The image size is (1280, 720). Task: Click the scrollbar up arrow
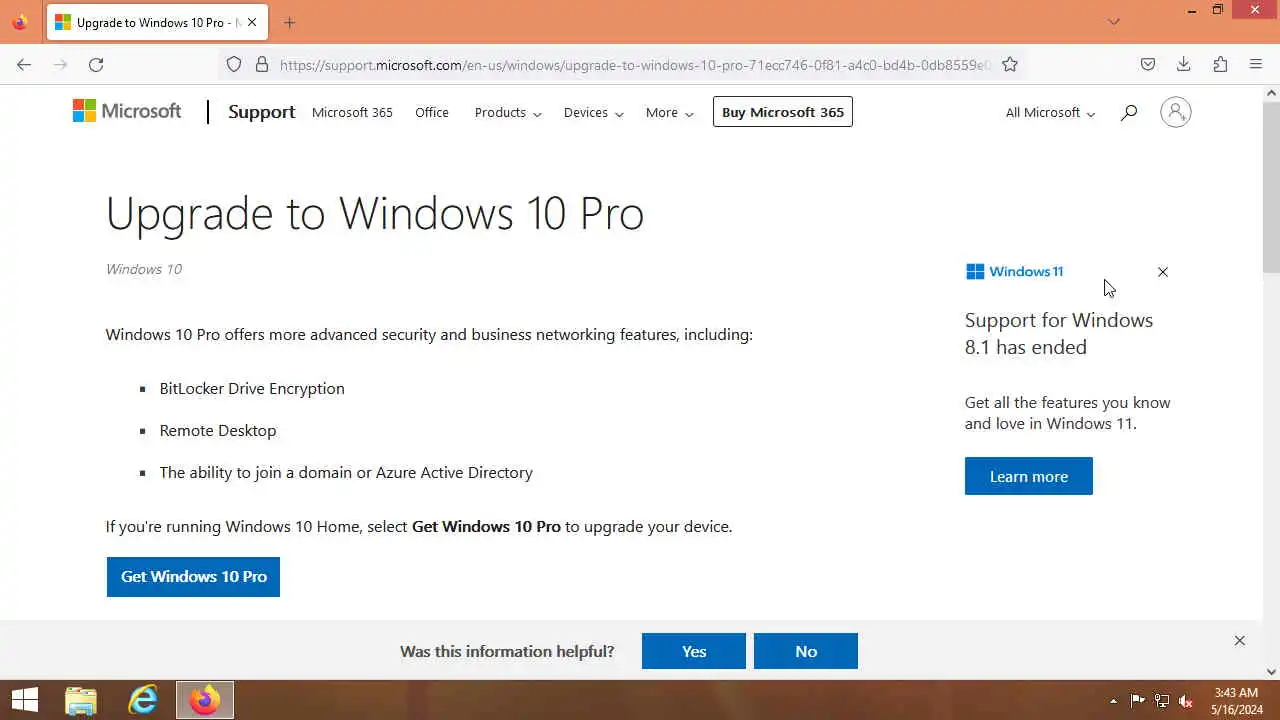click(1271, 93)
